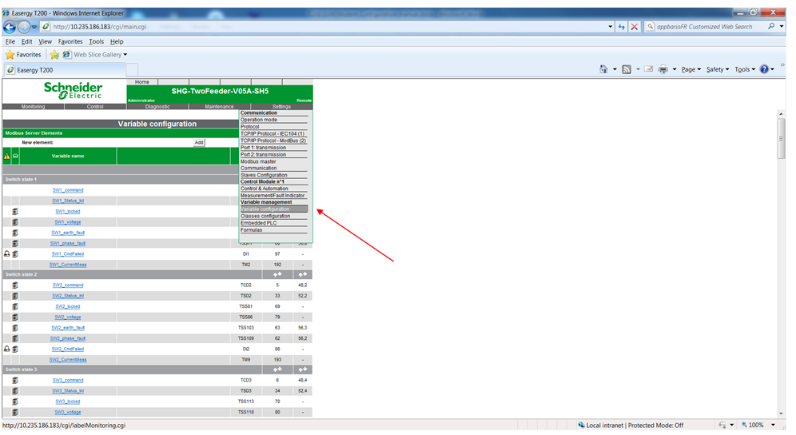
Task: Open the Diagnostic tab on the page
Action: (x=157, y=107)
